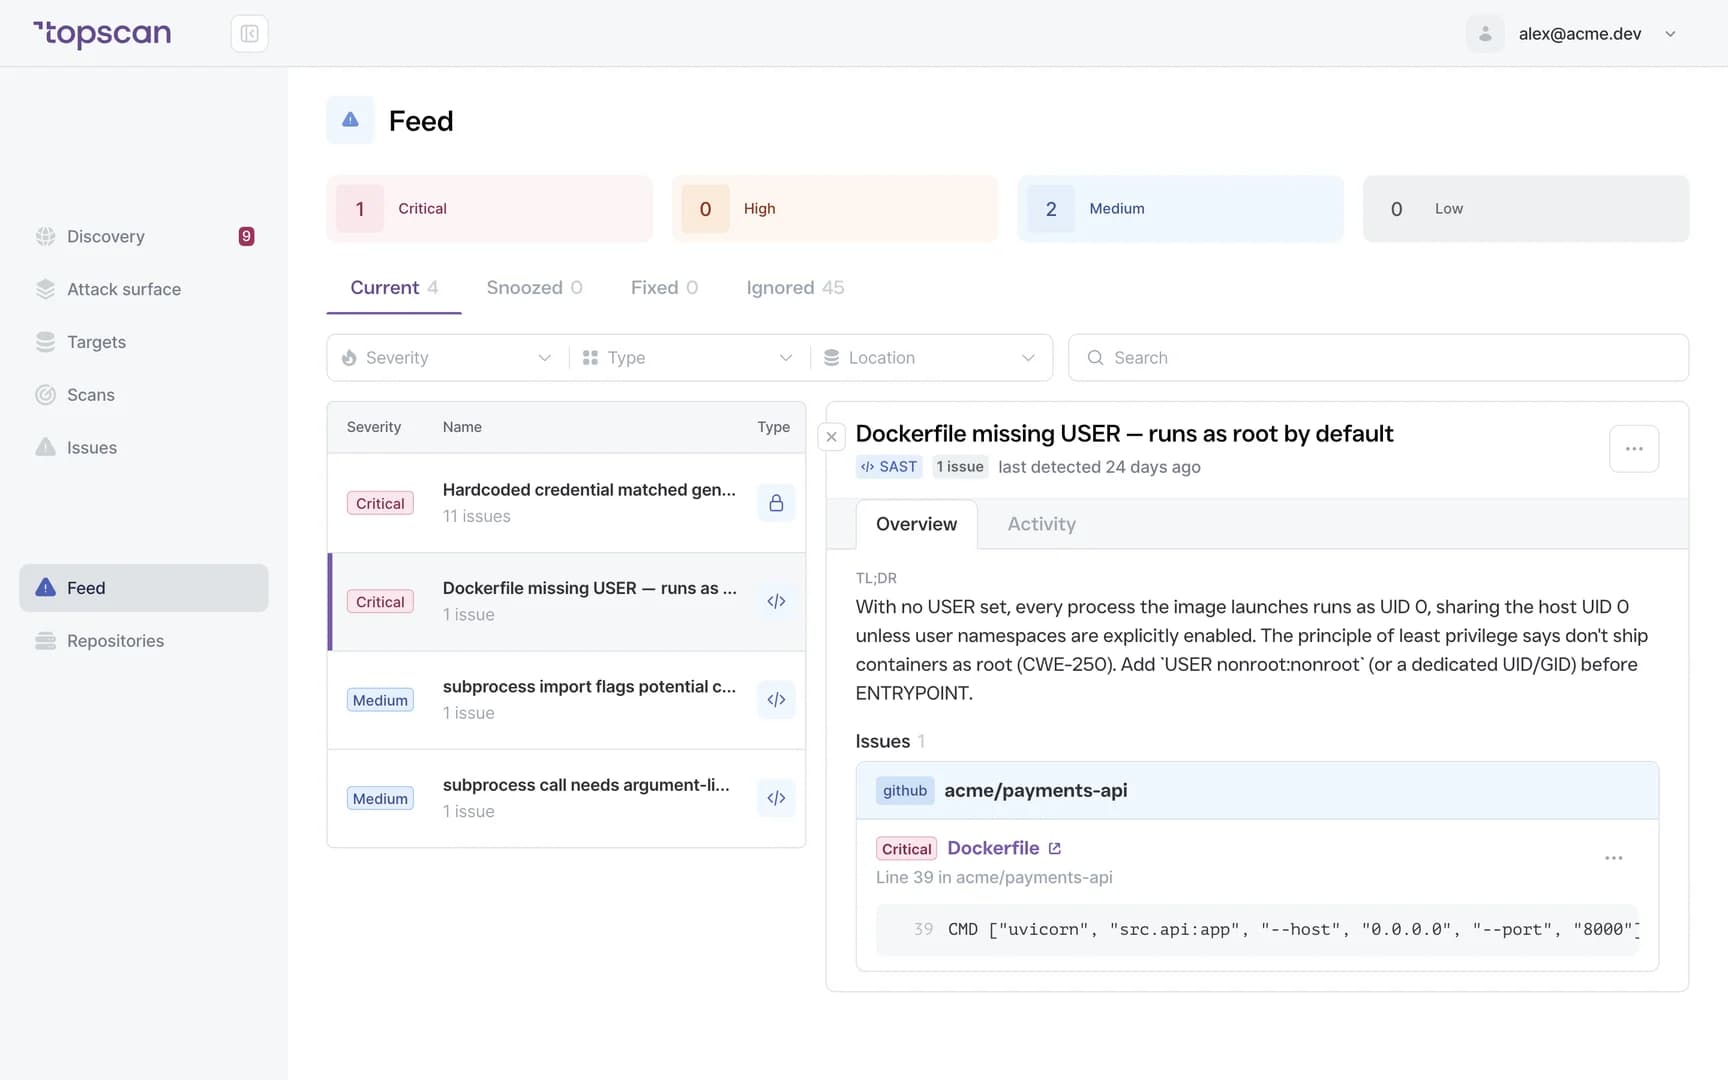Open the detail panel more options menu

(1634, 449)
